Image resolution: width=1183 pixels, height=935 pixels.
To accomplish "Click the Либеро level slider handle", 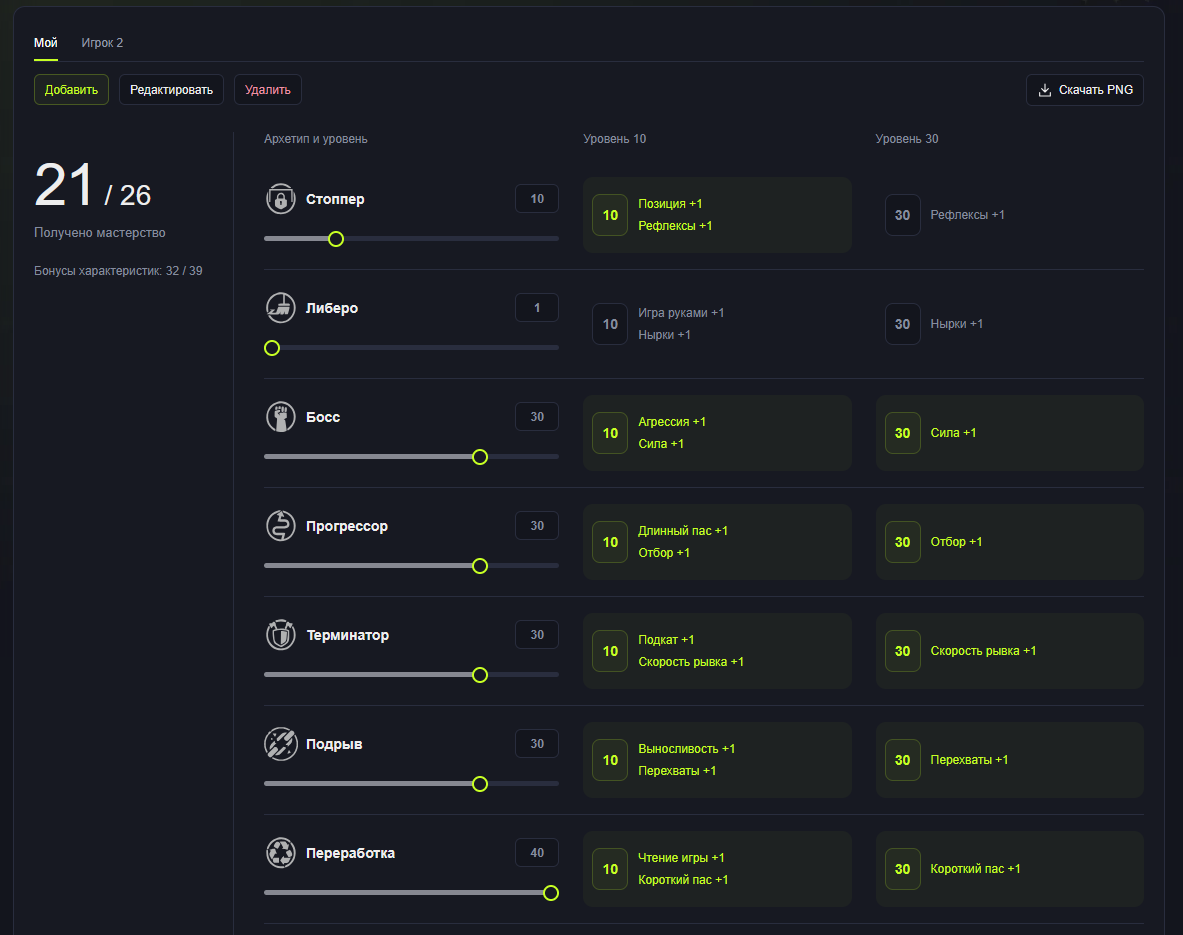I will pos(272,348).
